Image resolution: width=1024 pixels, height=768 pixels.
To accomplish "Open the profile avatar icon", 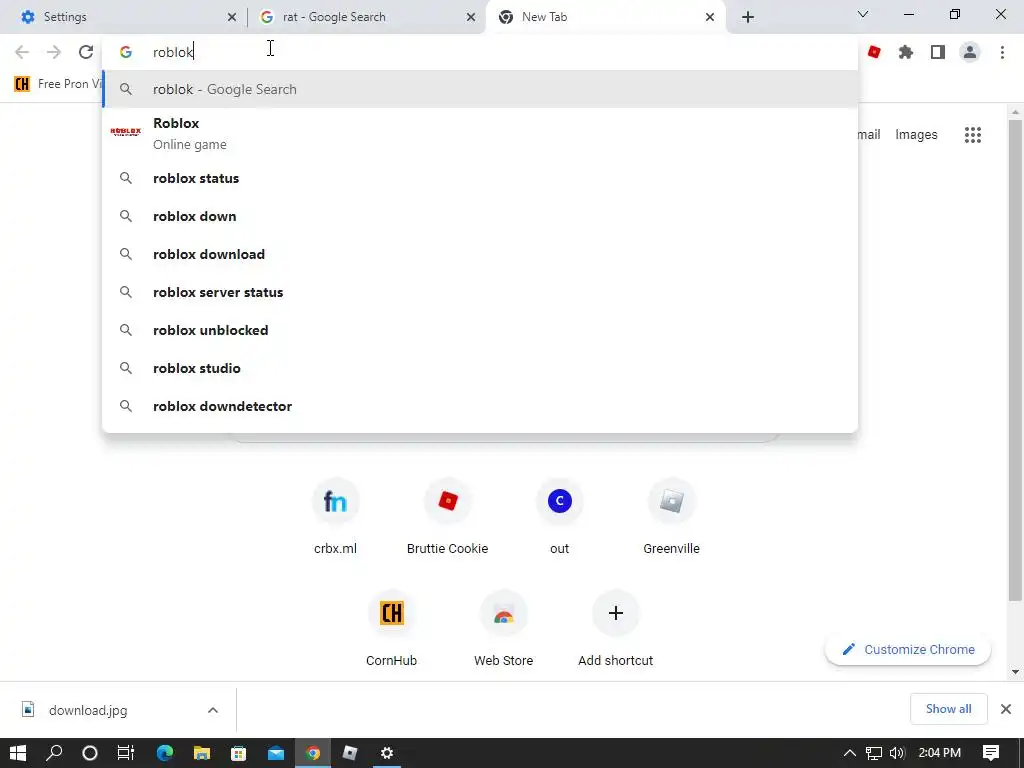I will [970, 52].
